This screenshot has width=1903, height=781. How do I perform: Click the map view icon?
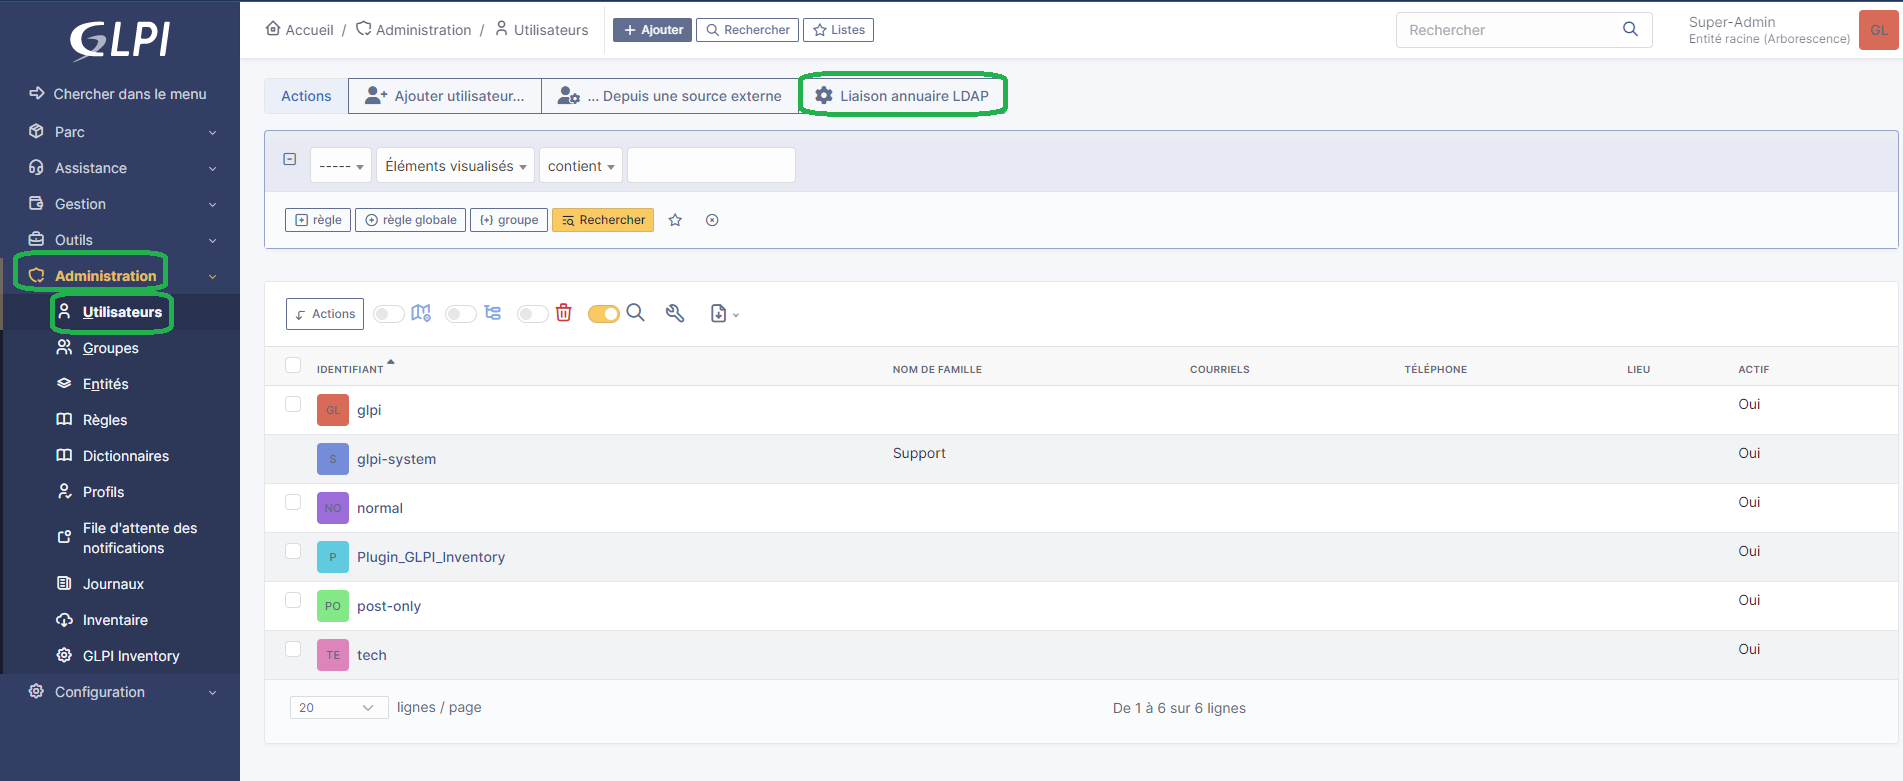click(421, 313)
